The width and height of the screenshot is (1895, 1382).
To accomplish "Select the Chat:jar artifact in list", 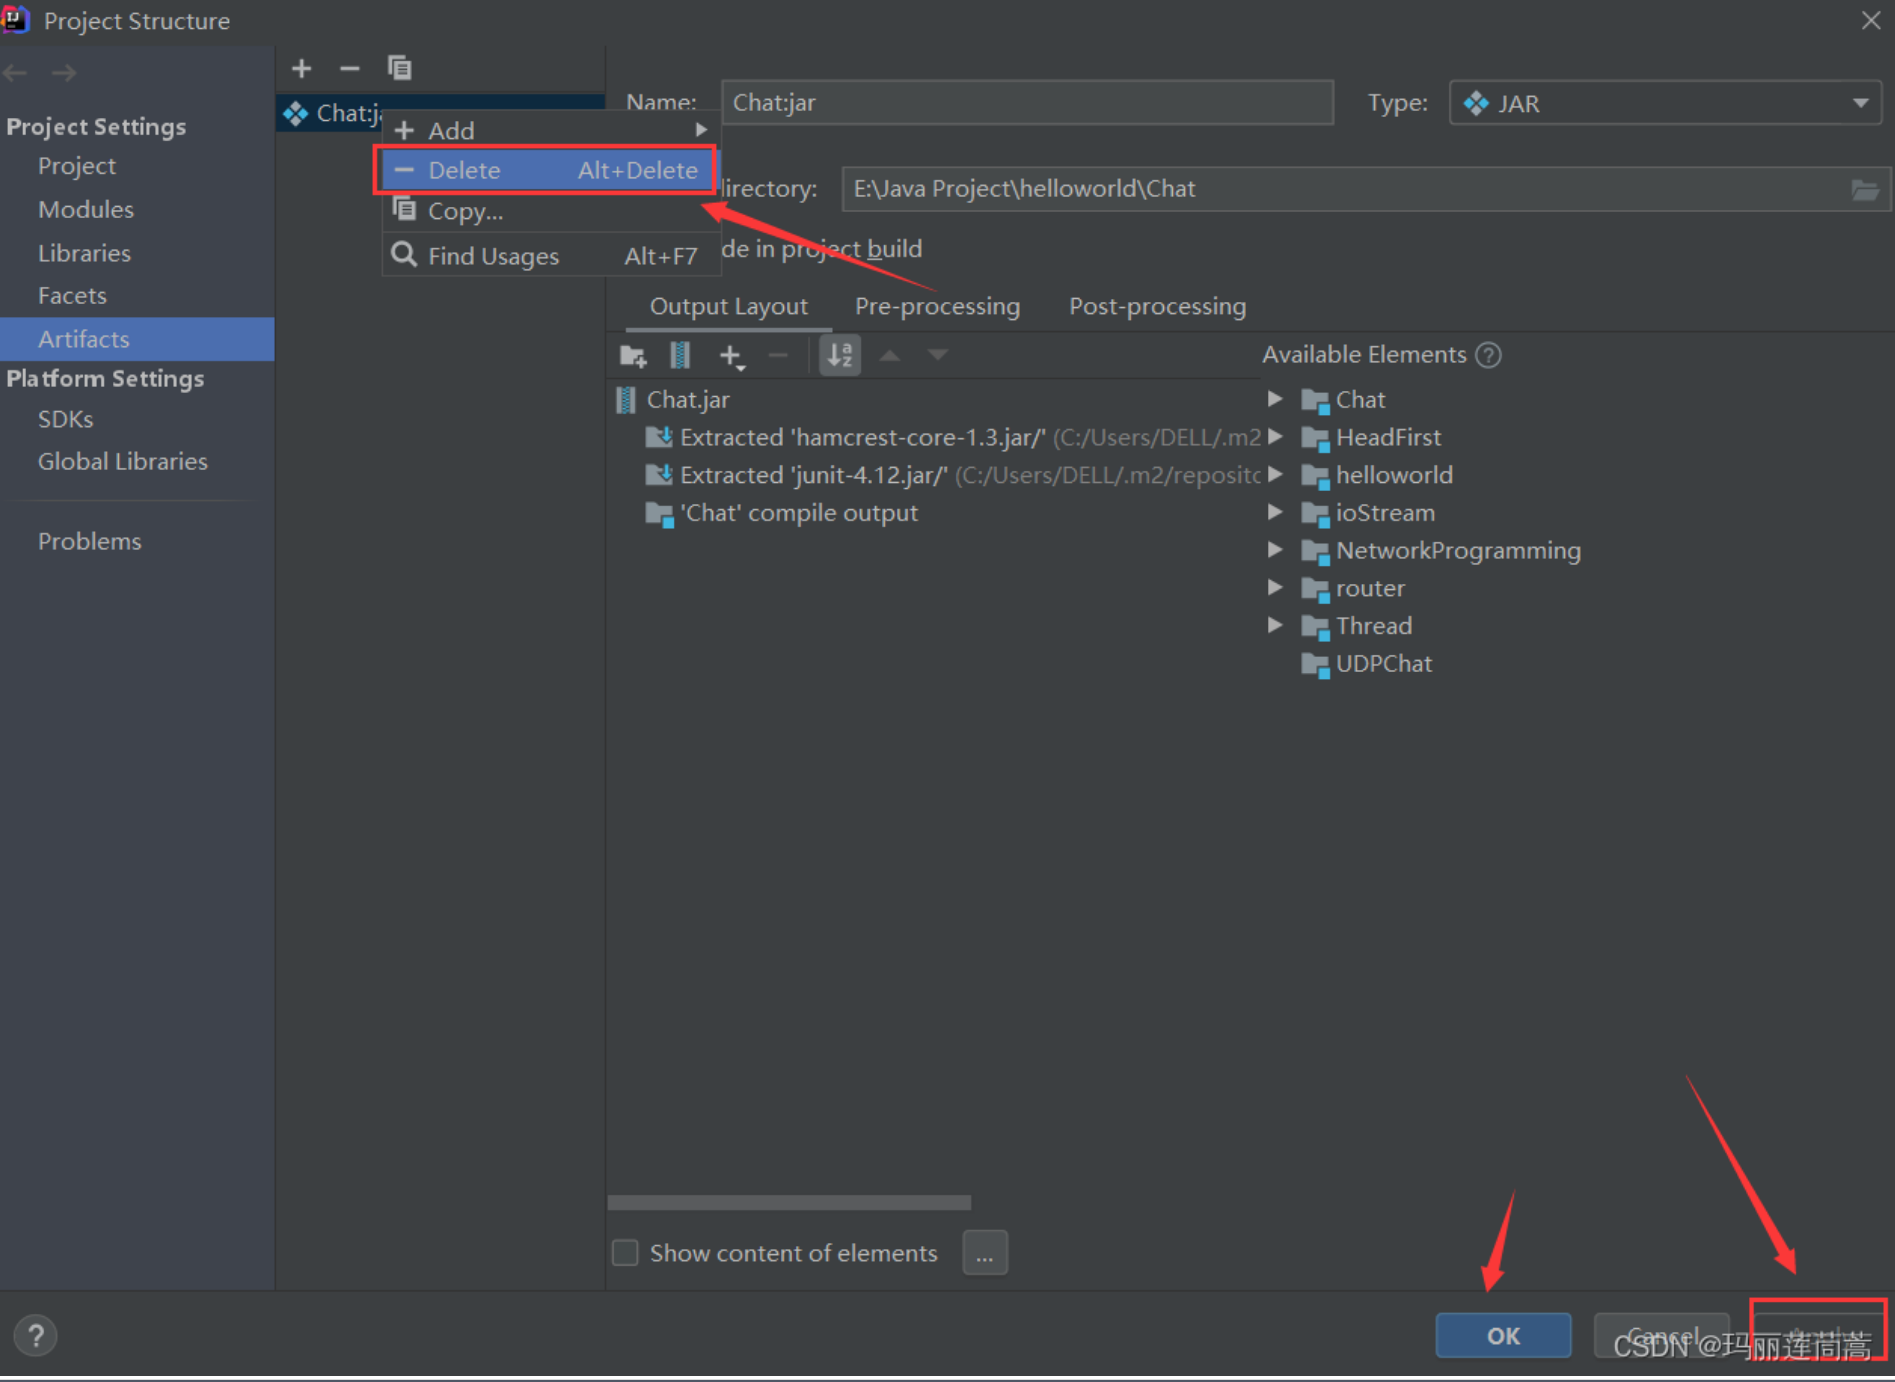I will [332, 113].
